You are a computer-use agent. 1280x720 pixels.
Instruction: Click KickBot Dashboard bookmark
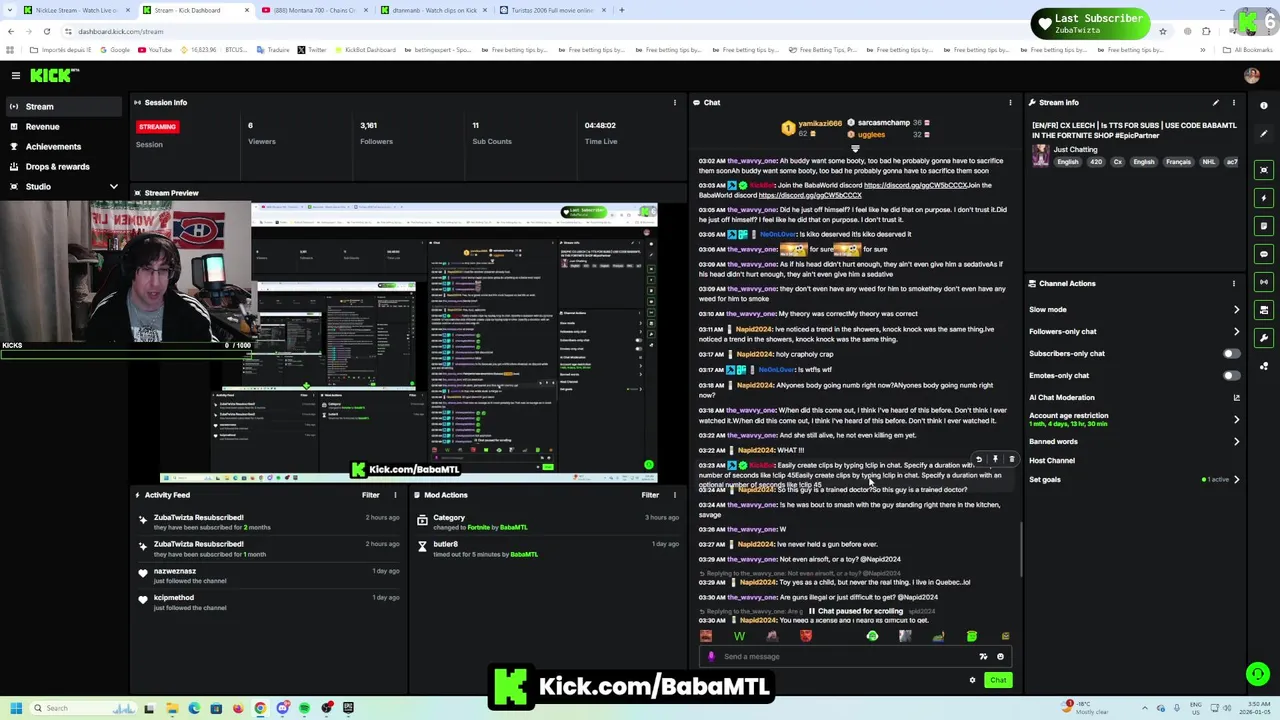click(365, 50)
